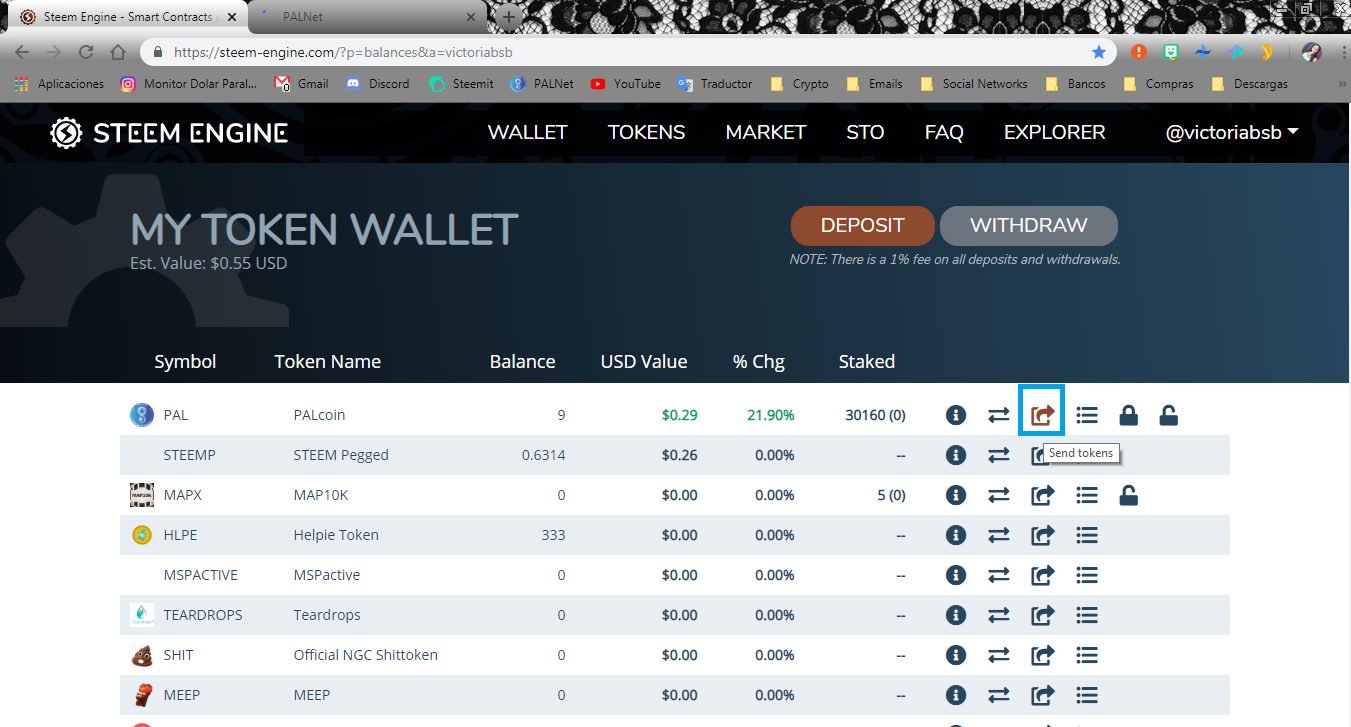The width and height of the screenshot is (1351, 727).
Task: Open HLPE info icon
Action: (956, 535)
